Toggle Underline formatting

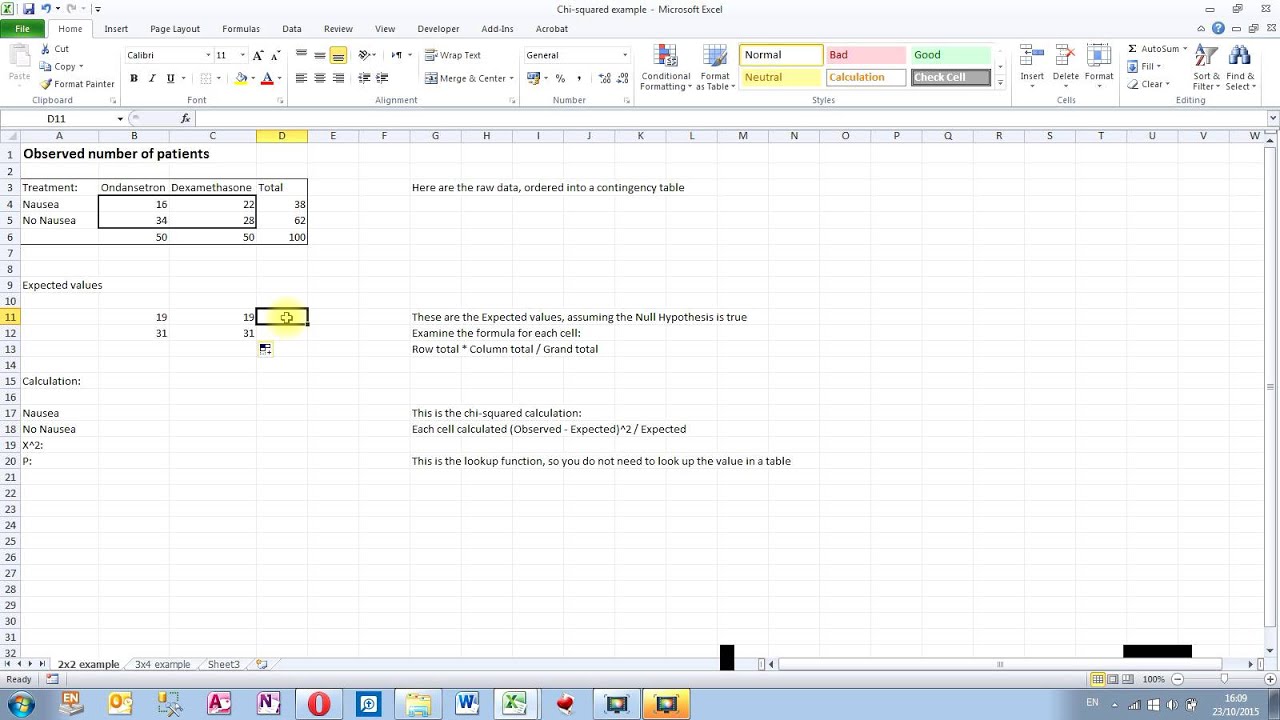point(171,78)
